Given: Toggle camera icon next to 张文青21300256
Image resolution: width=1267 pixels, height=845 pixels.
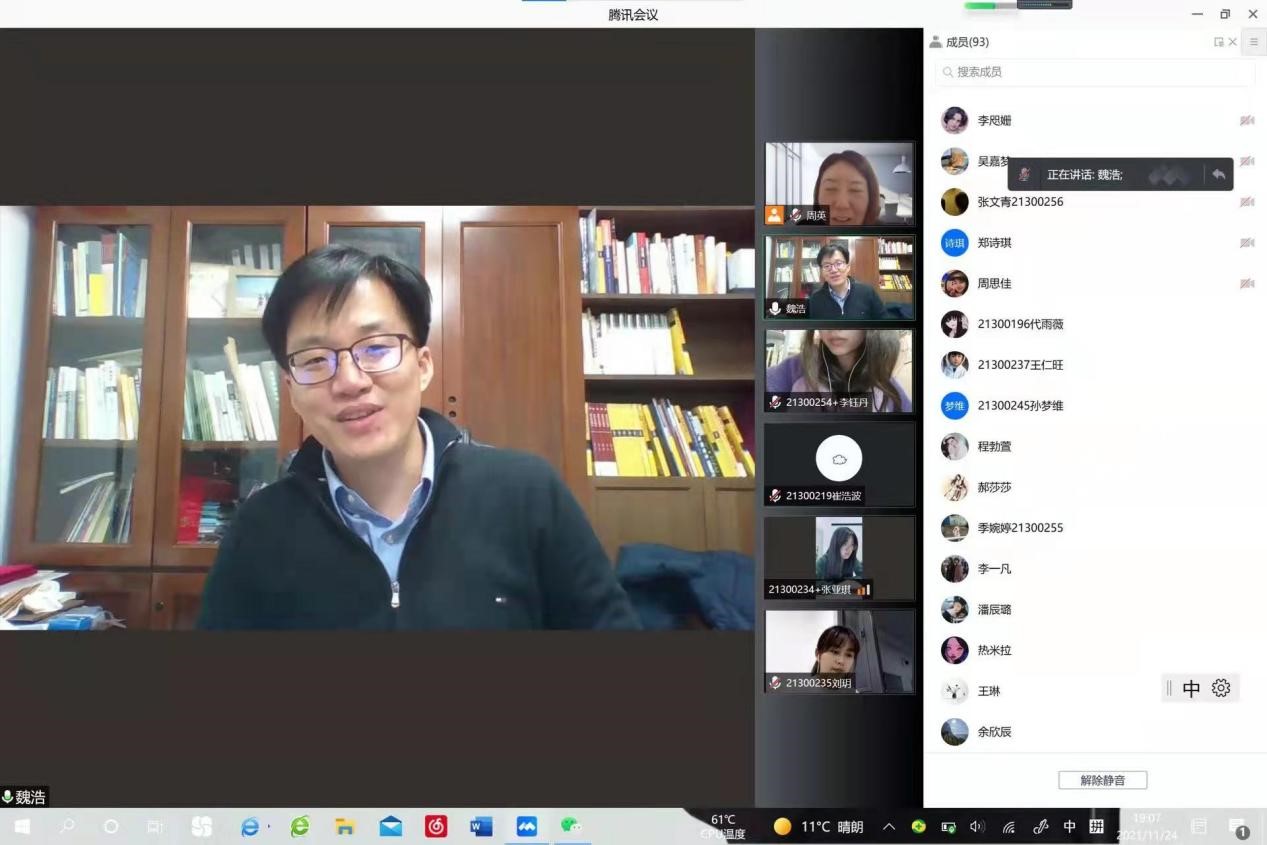Looking at the screenshot, I should [1247, 202].
